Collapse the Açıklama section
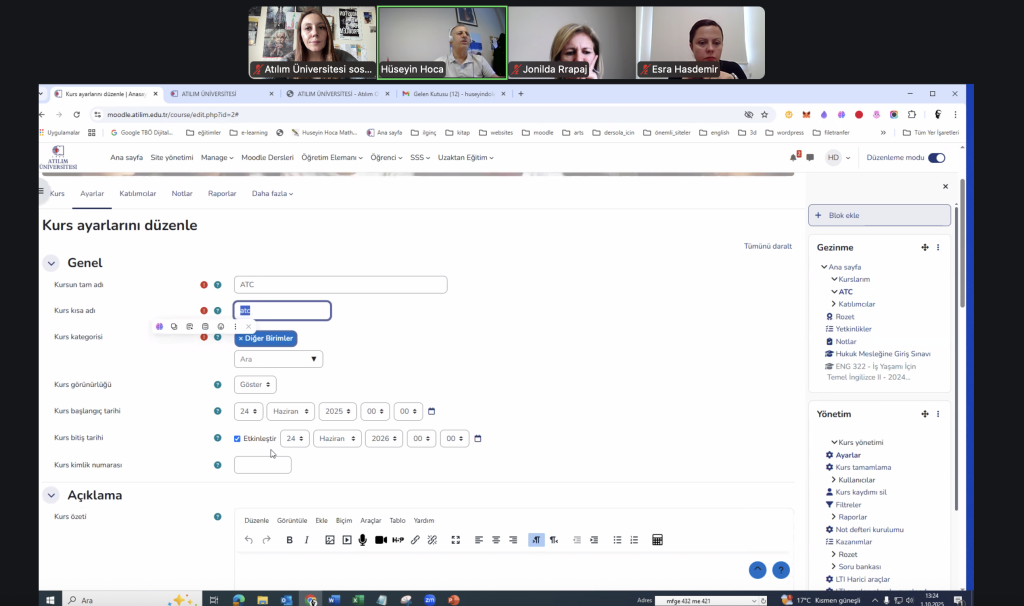Image resolution: width=1024 pixels, height=606 pixels. click(51, 495)
